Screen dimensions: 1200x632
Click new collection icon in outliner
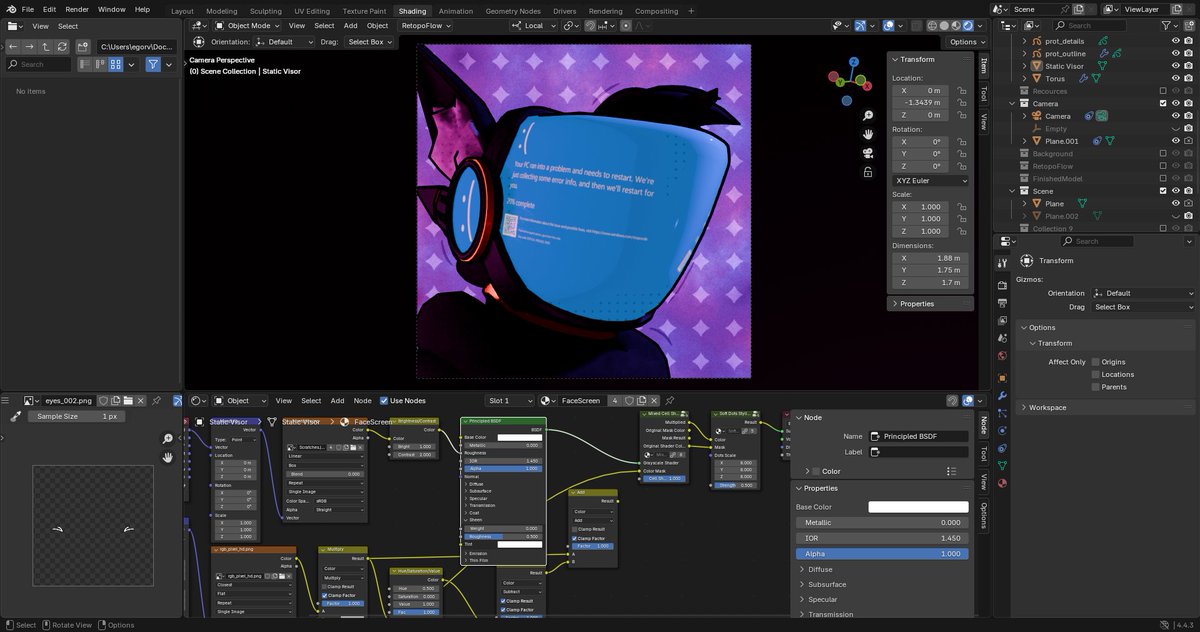pos(1189,25)
